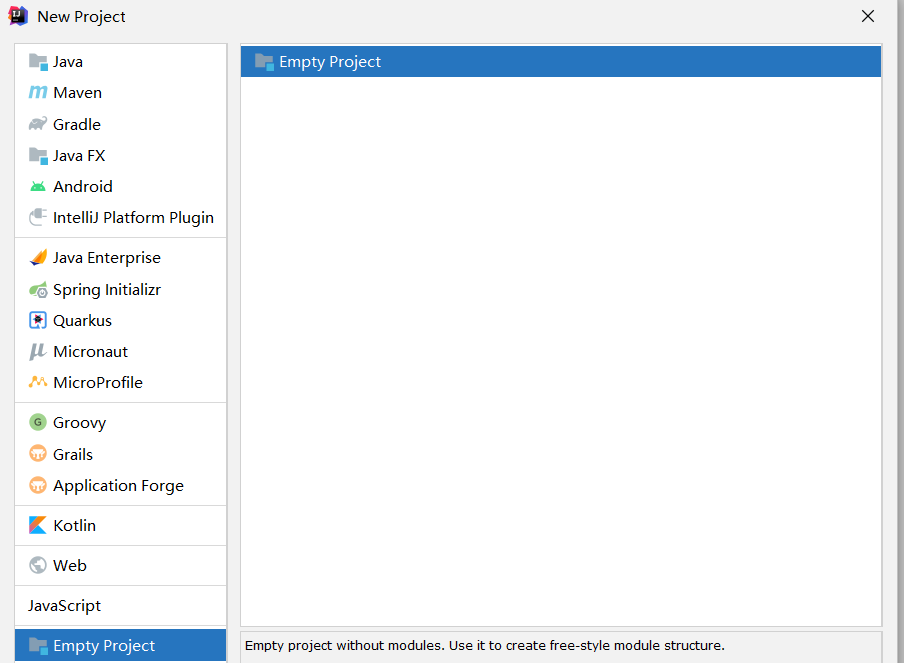Click the green Android robot icon
The image size is (904, 663).
pyautogui.click(x=38, y=186)
